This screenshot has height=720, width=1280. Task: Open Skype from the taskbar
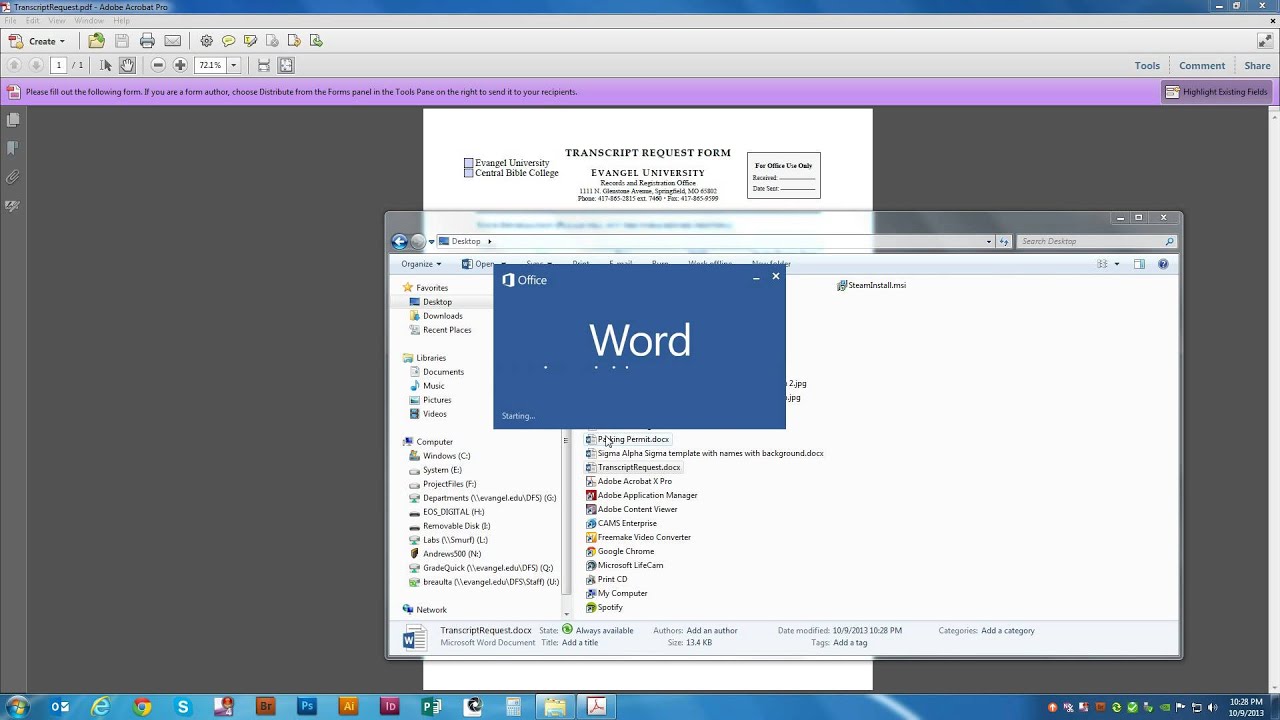coord(183,706)
